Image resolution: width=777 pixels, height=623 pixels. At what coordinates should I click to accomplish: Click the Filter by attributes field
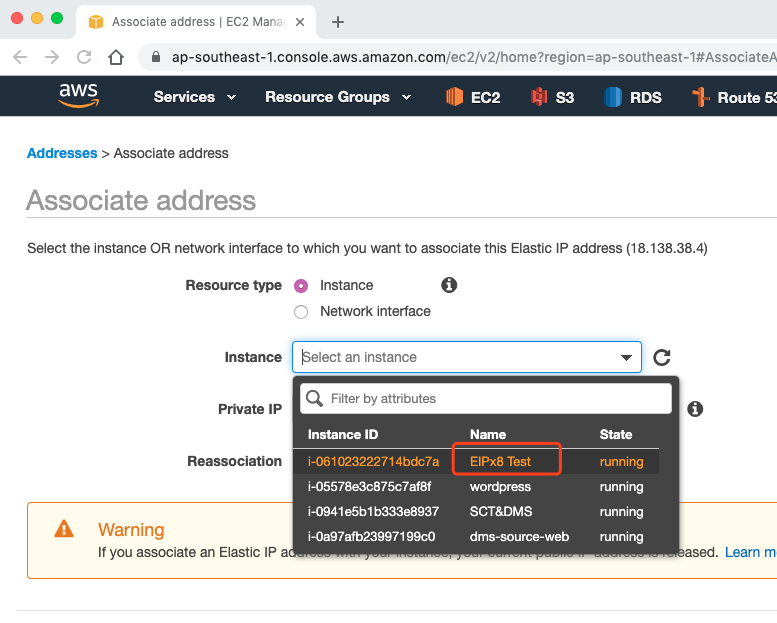click(486, 398)
